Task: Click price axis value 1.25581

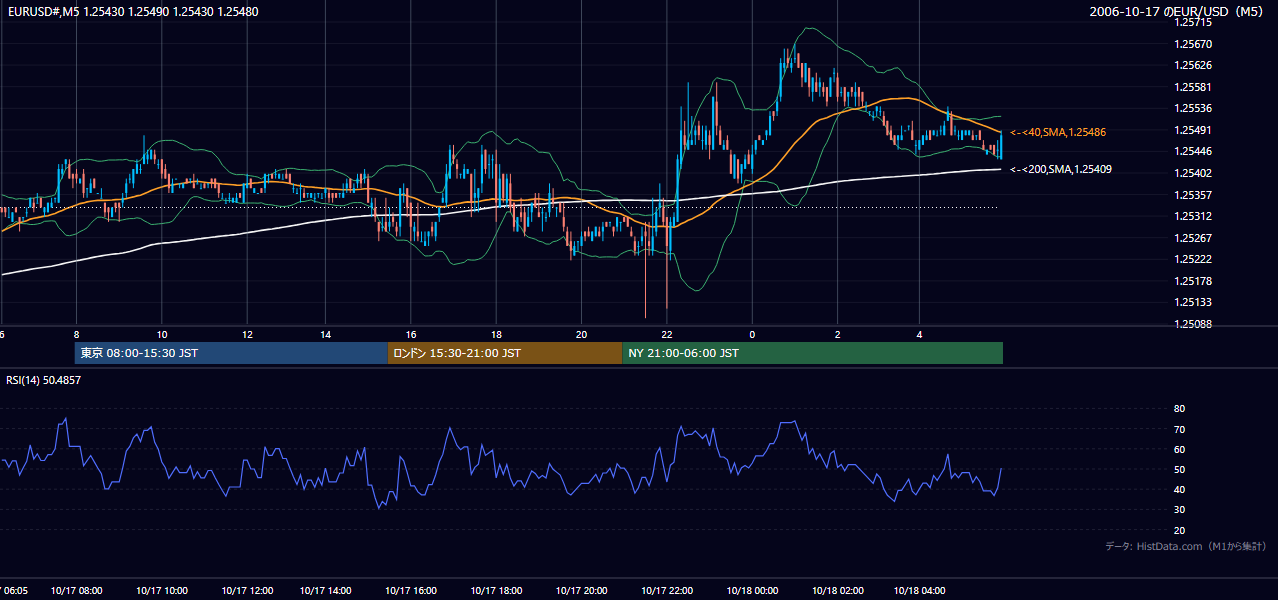Action: pyautogui.click(x=1193, y=87)
